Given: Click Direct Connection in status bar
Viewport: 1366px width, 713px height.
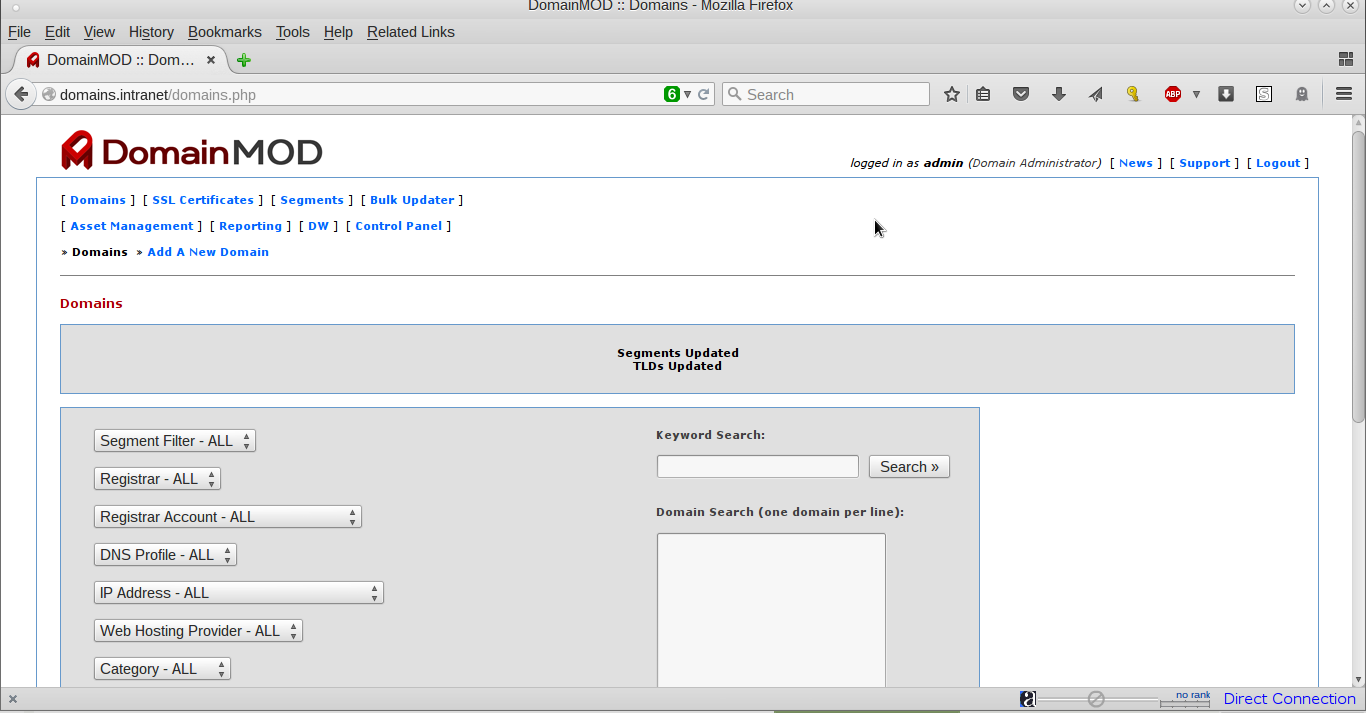Looking at the screenshot, I should click(1289, 699).
